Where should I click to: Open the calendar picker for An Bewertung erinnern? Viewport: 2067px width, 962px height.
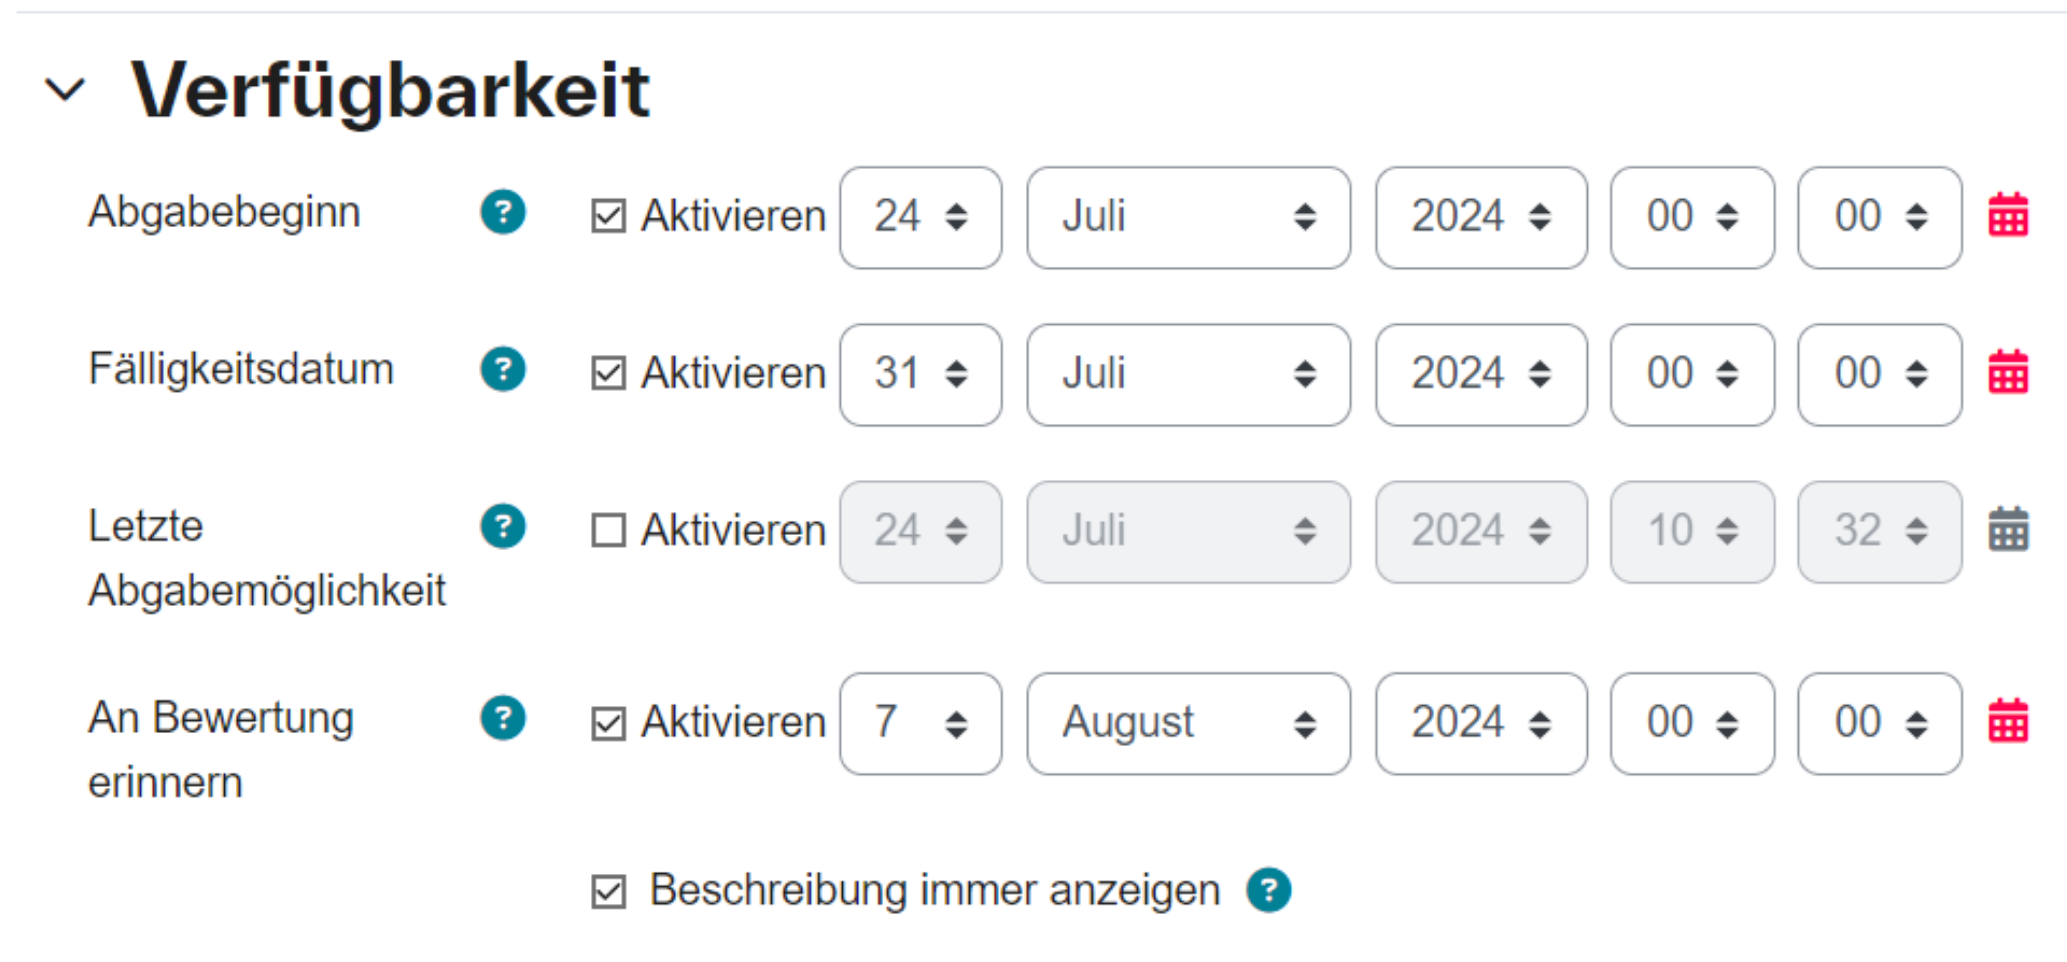click(2008, 722)
